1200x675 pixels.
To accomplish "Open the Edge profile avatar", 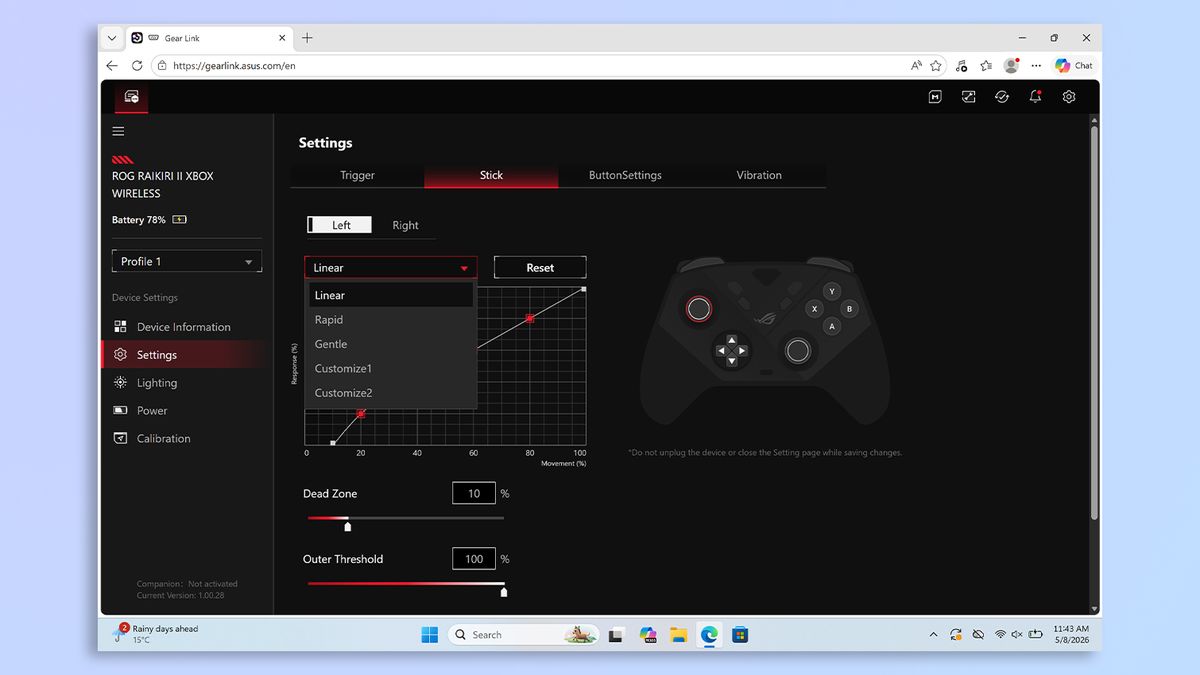I will click(x=1011, y=66).
